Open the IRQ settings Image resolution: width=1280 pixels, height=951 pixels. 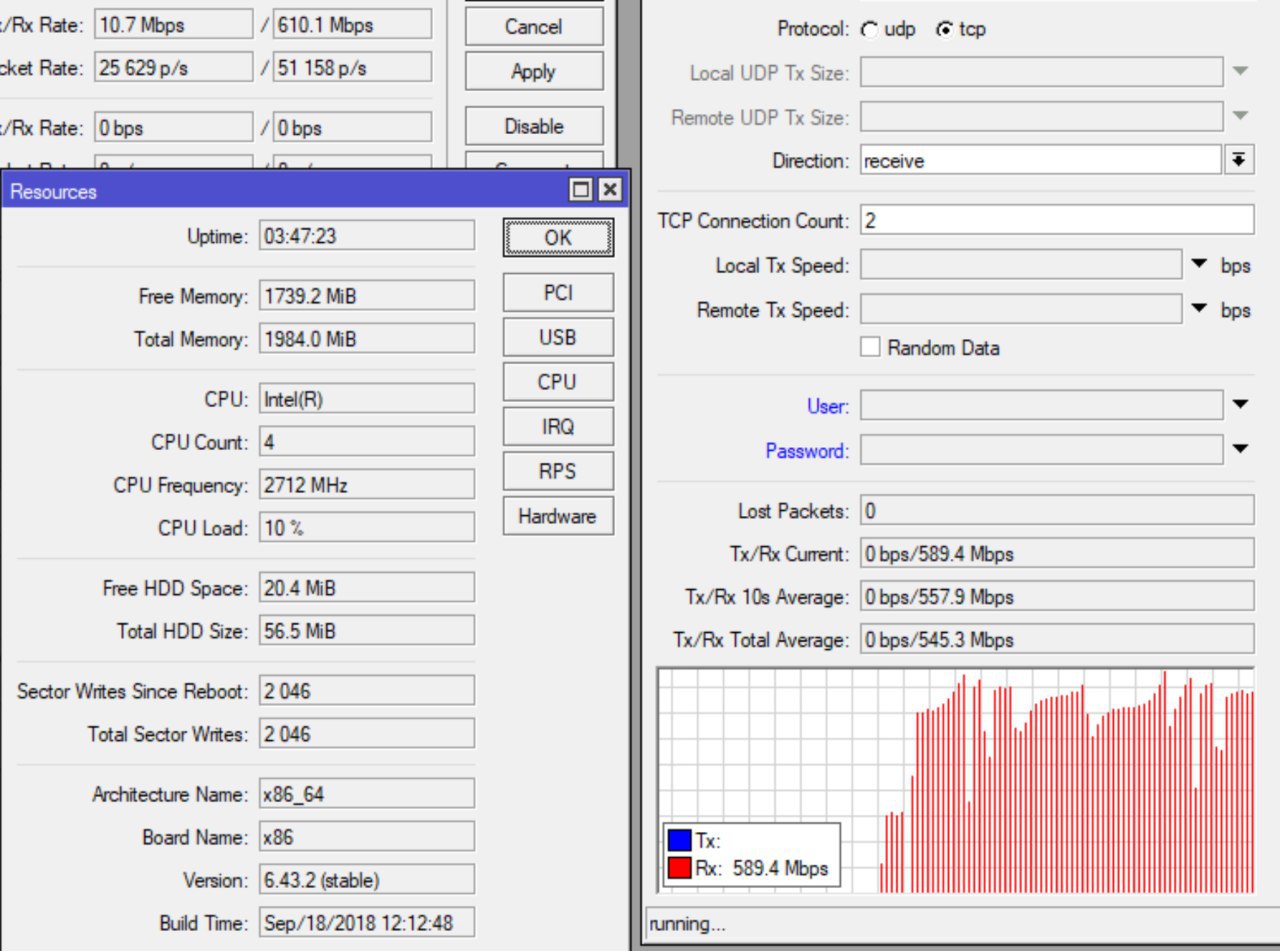coord(558,427)
